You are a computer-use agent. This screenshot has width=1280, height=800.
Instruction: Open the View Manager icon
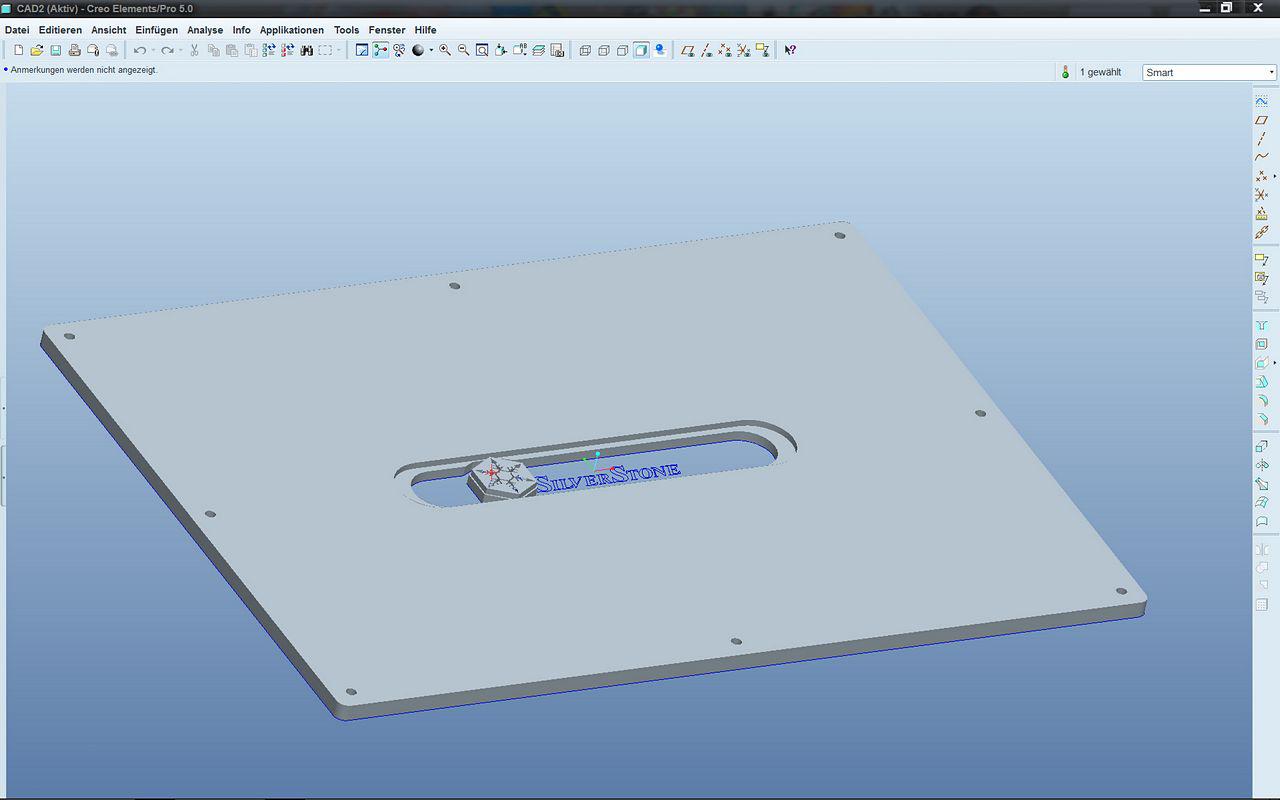557,50
